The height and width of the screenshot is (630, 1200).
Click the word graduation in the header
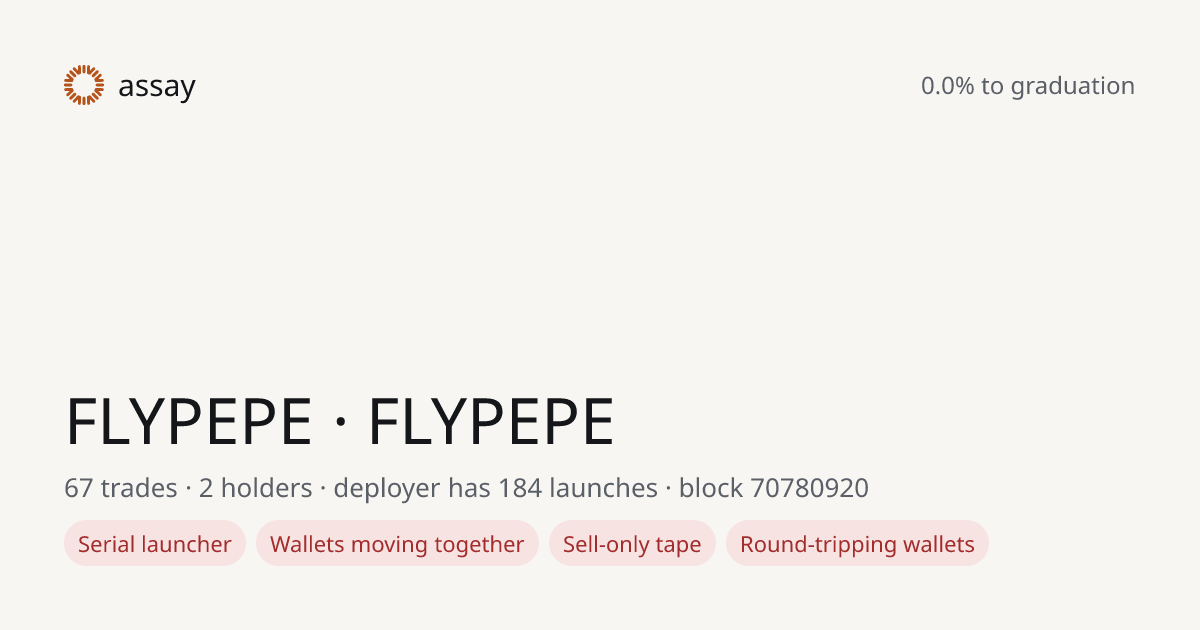[x=1072, y=87]
